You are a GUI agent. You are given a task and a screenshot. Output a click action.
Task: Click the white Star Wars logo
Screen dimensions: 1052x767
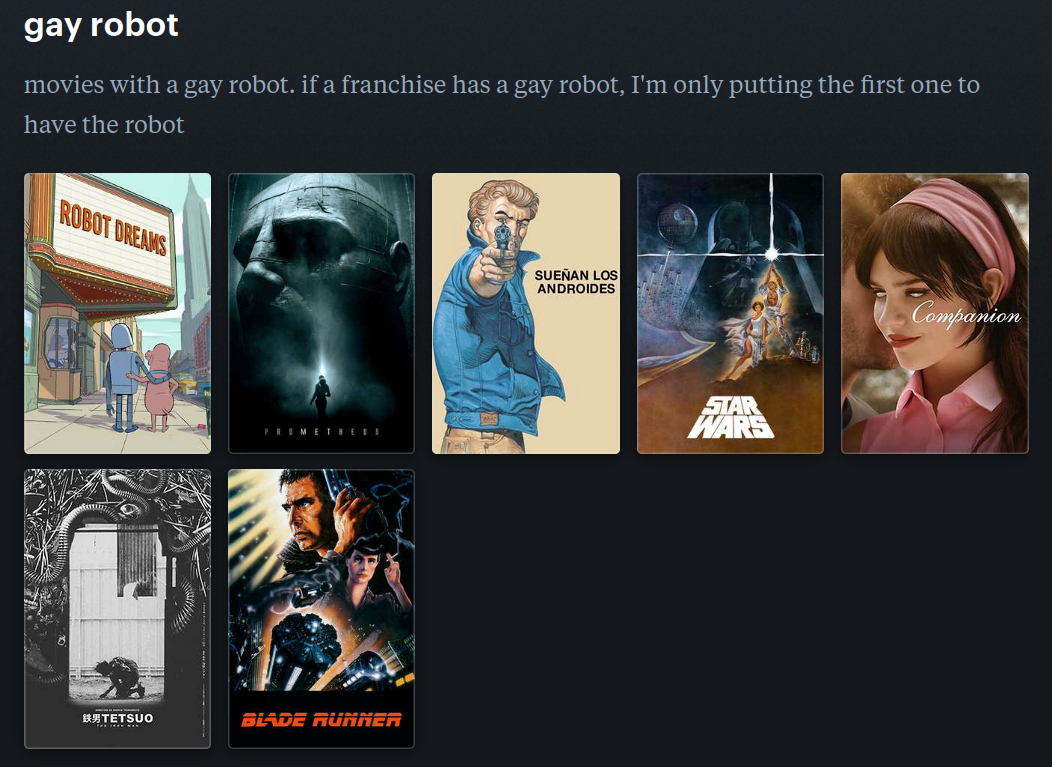click(x=730, y=417)
